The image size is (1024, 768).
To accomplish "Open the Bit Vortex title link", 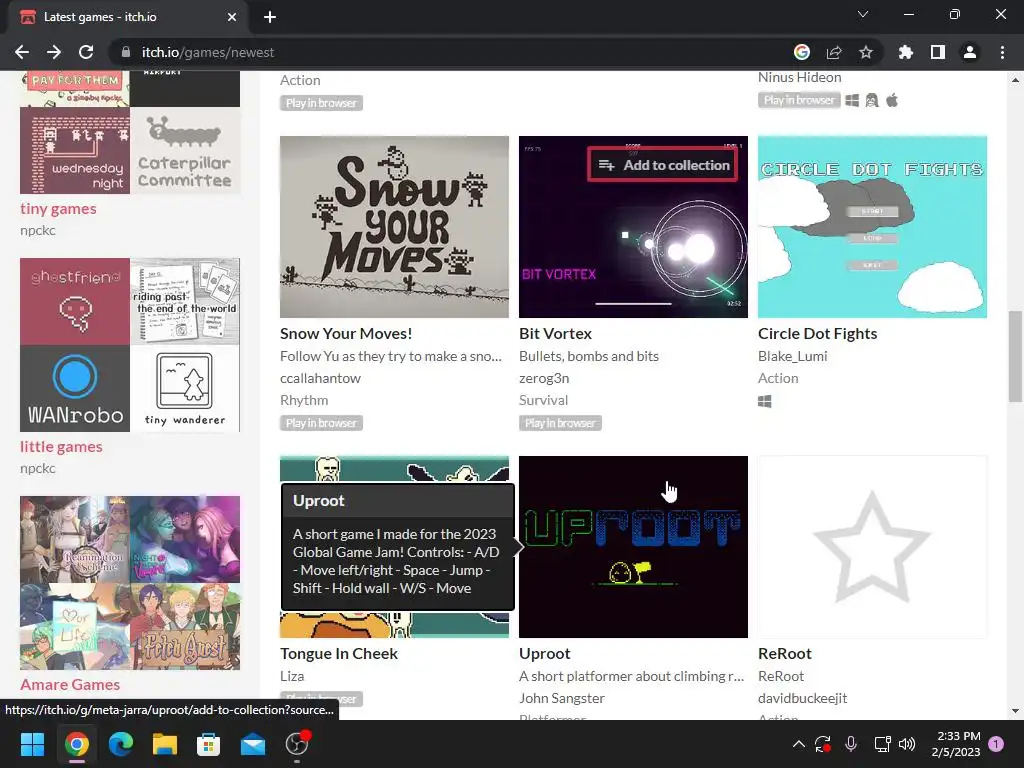I will click(555, 334).
